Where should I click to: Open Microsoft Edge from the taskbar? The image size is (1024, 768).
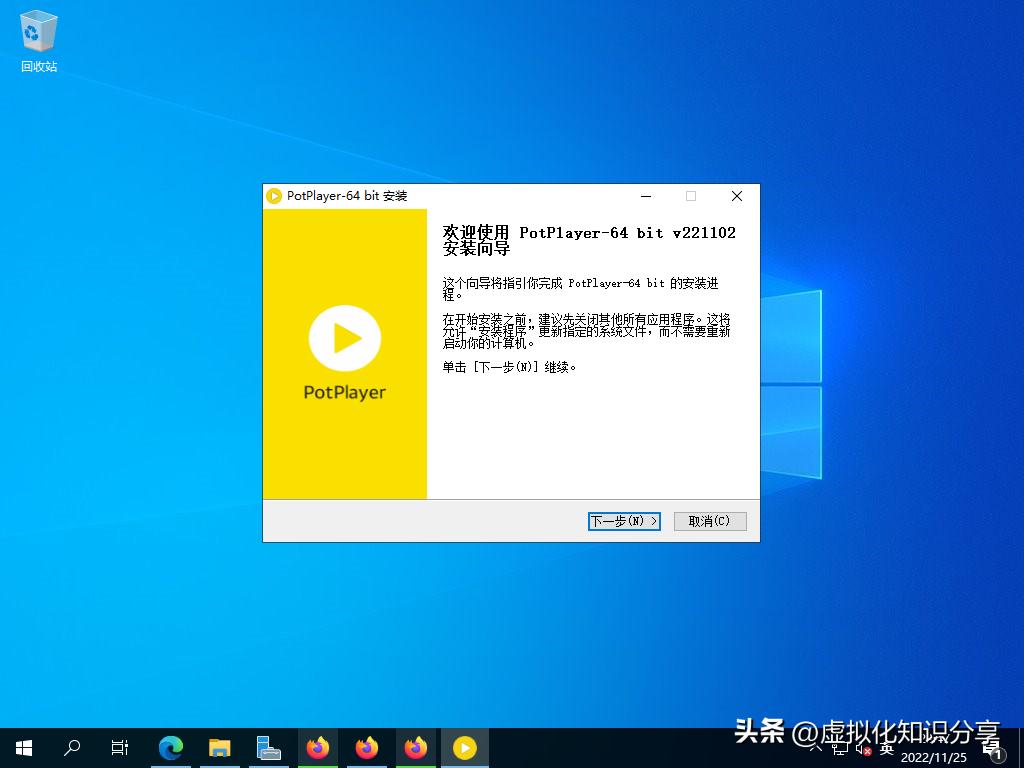171,747
